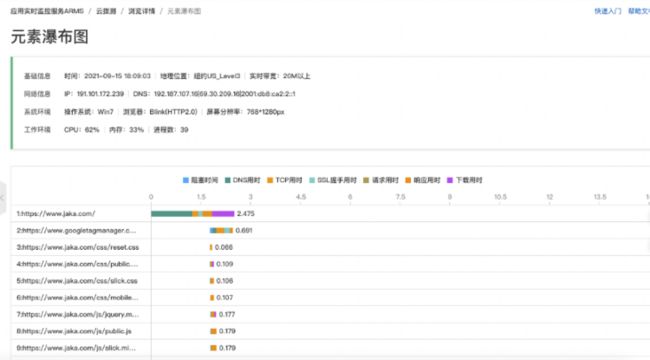Screen dimensions: 650x360
Task: Click the green DNS segment of jaka.com bar
Action: (x=172, y=214)
